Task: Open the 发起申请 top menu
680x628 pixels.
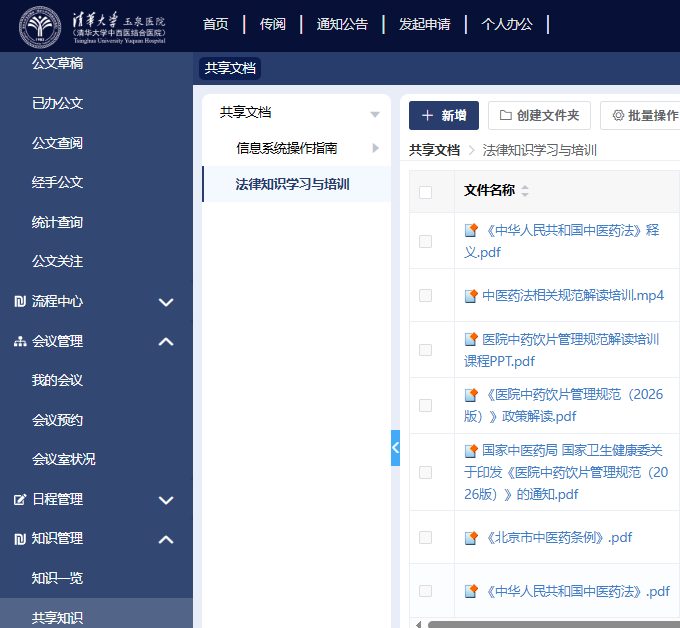Action: (425, 24)
